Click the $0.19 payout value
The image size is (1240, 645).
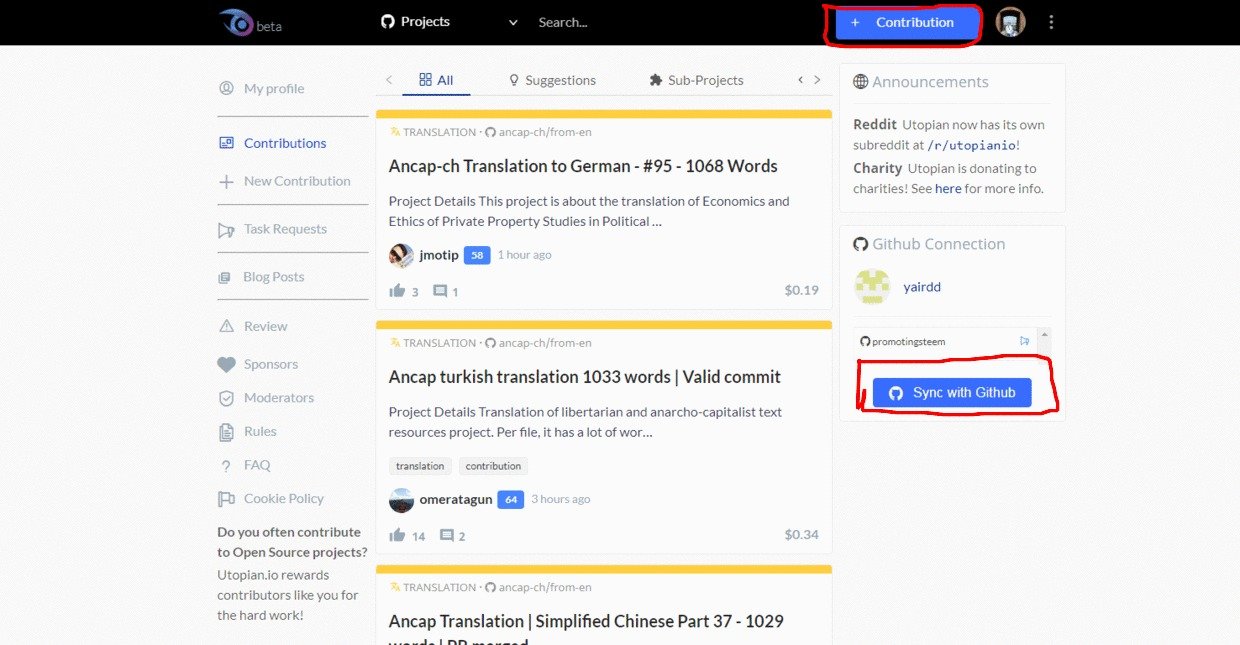[x=802, y=291]
